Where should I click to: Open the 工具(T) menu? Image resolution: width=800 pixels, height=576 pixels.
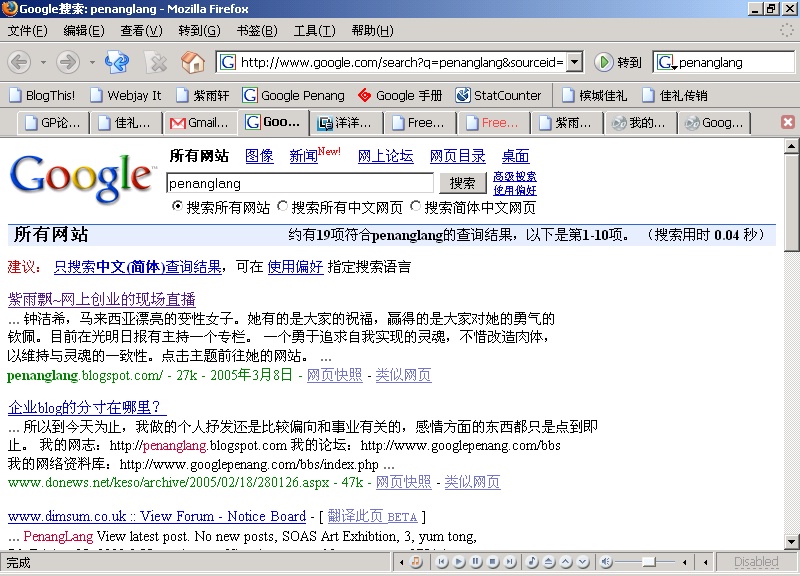point(314,31)
